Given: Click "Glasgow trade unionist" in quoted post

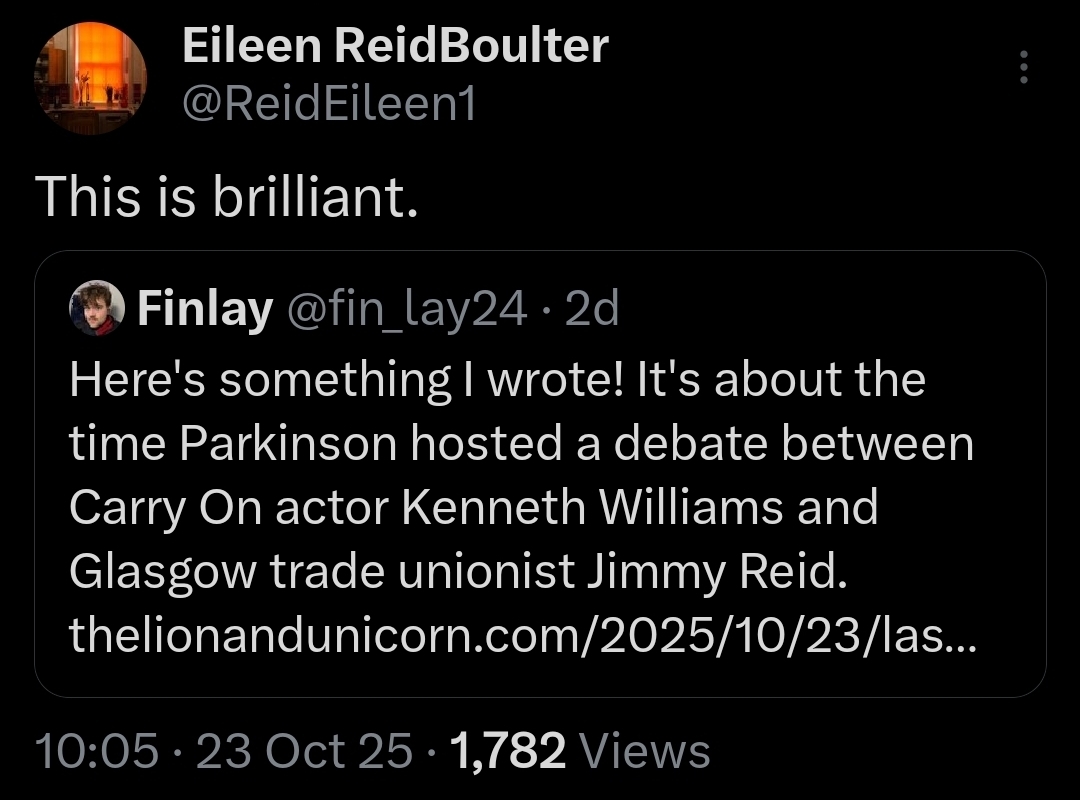Looking at the screenshot, I should click(x=322, y=571).
